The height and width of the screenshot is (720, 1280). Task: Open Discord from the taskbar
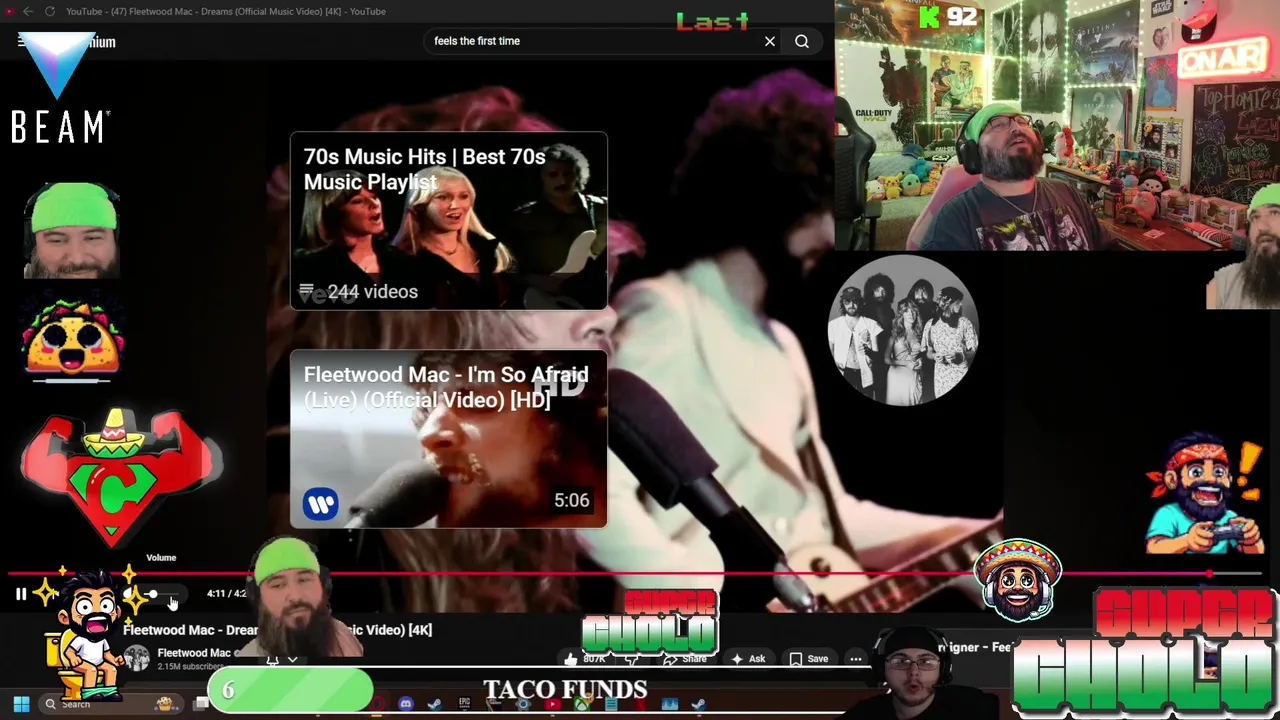click(405, 704)
